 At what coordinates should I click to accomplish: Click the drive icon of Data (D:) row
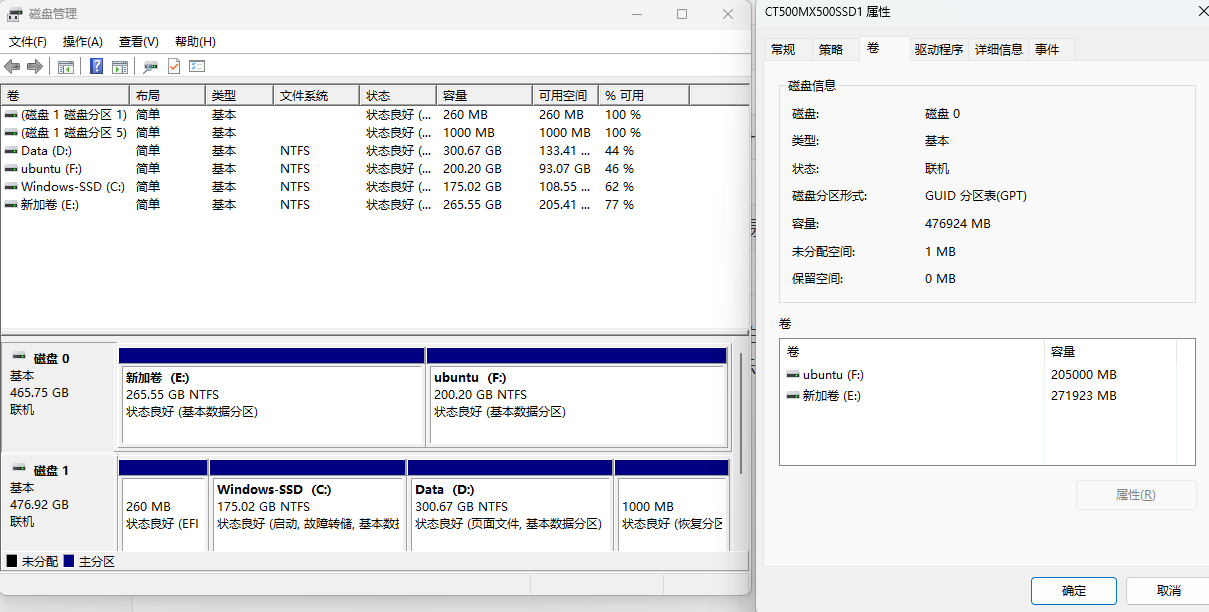click(11, 151)
